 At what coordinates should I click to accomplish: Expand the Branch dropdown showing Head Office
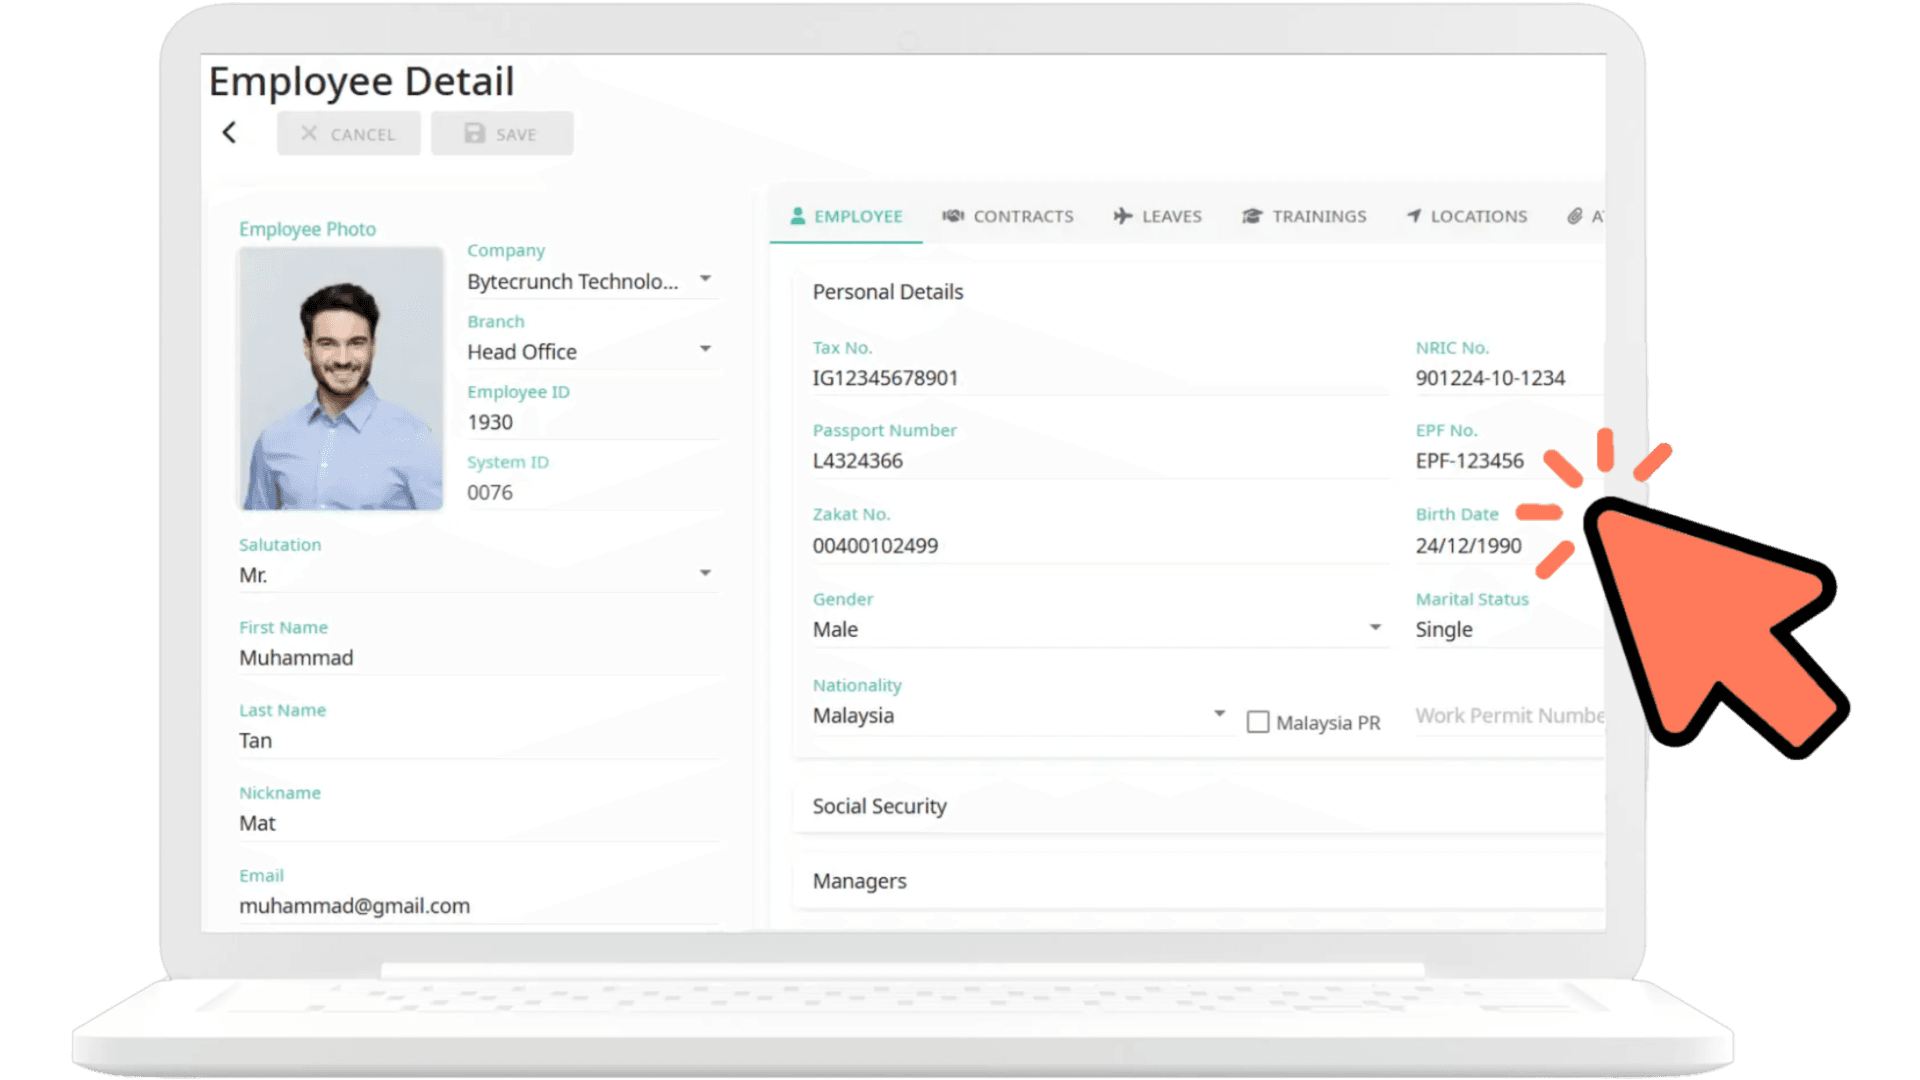pos(706,348)
